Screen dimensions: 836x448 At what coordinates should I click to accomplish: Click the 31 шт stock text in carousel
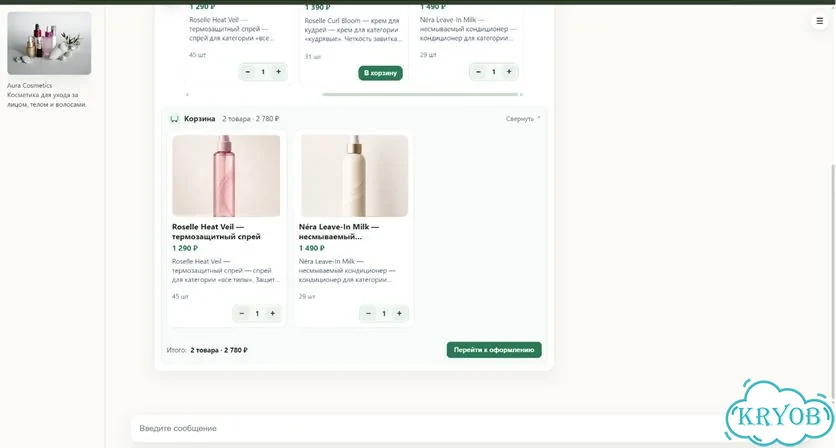click(x=313, y=57)
